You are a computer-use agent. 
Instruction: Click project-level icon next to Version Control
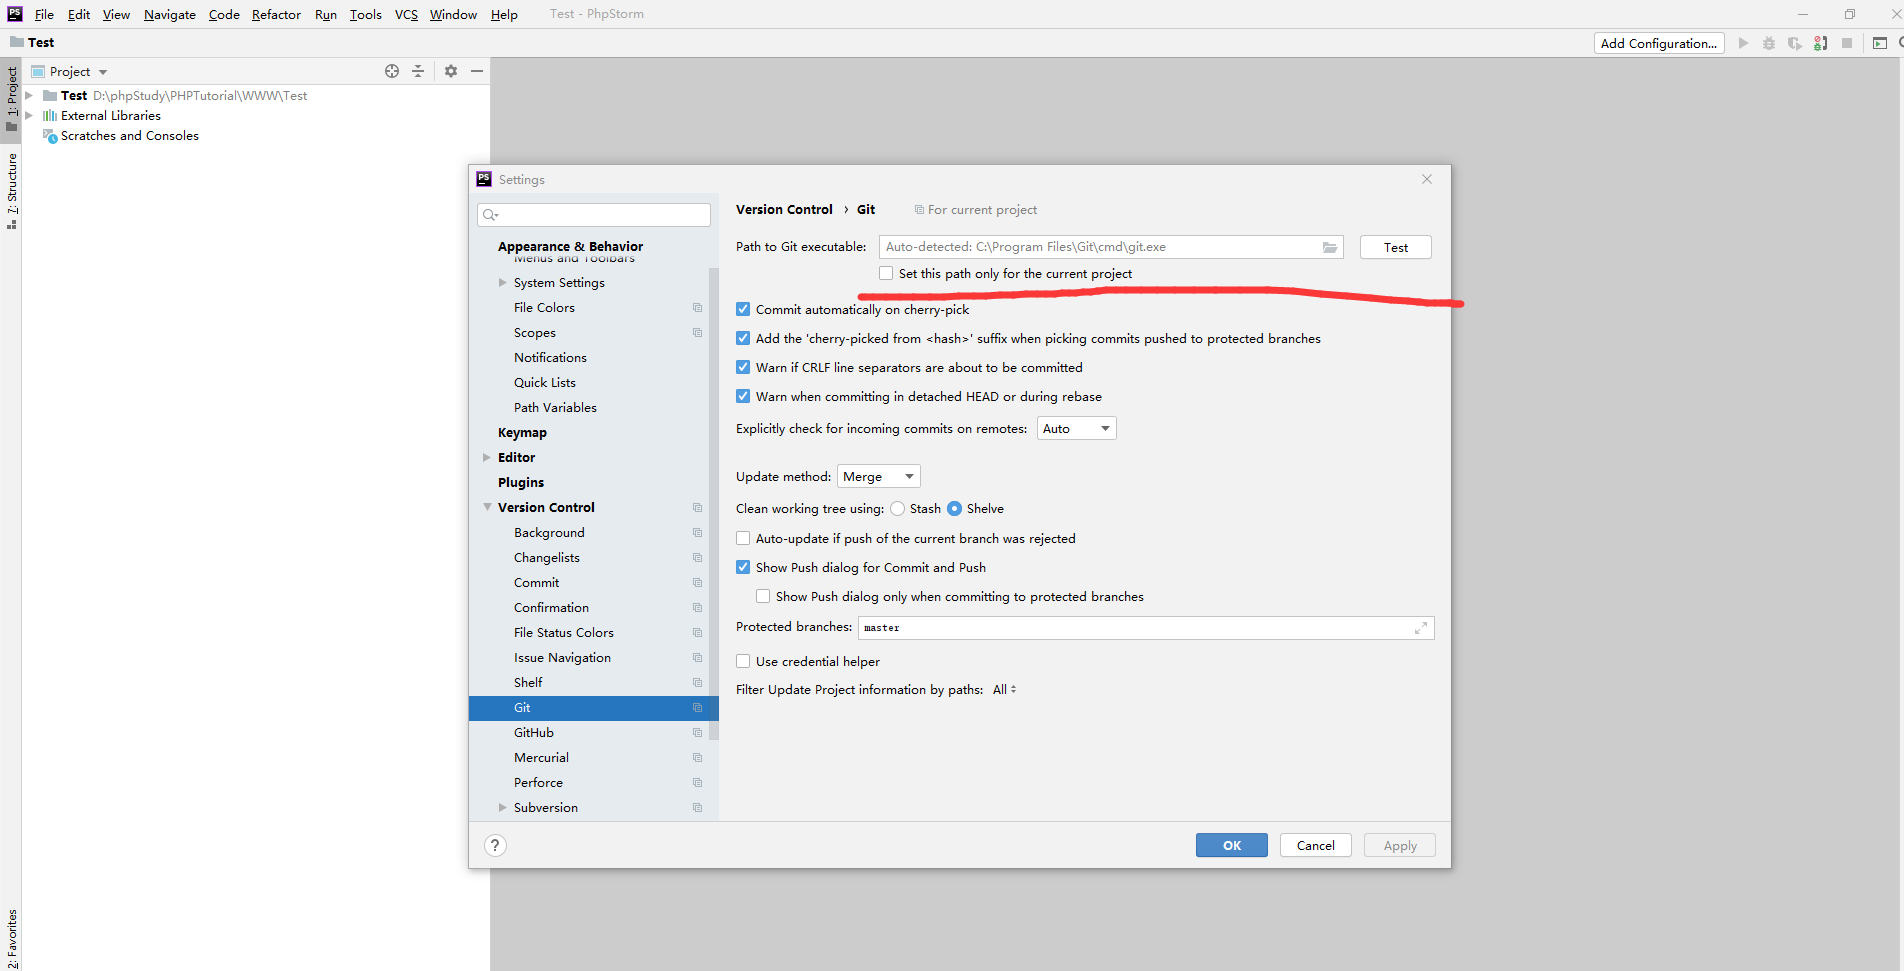point(697,508)
